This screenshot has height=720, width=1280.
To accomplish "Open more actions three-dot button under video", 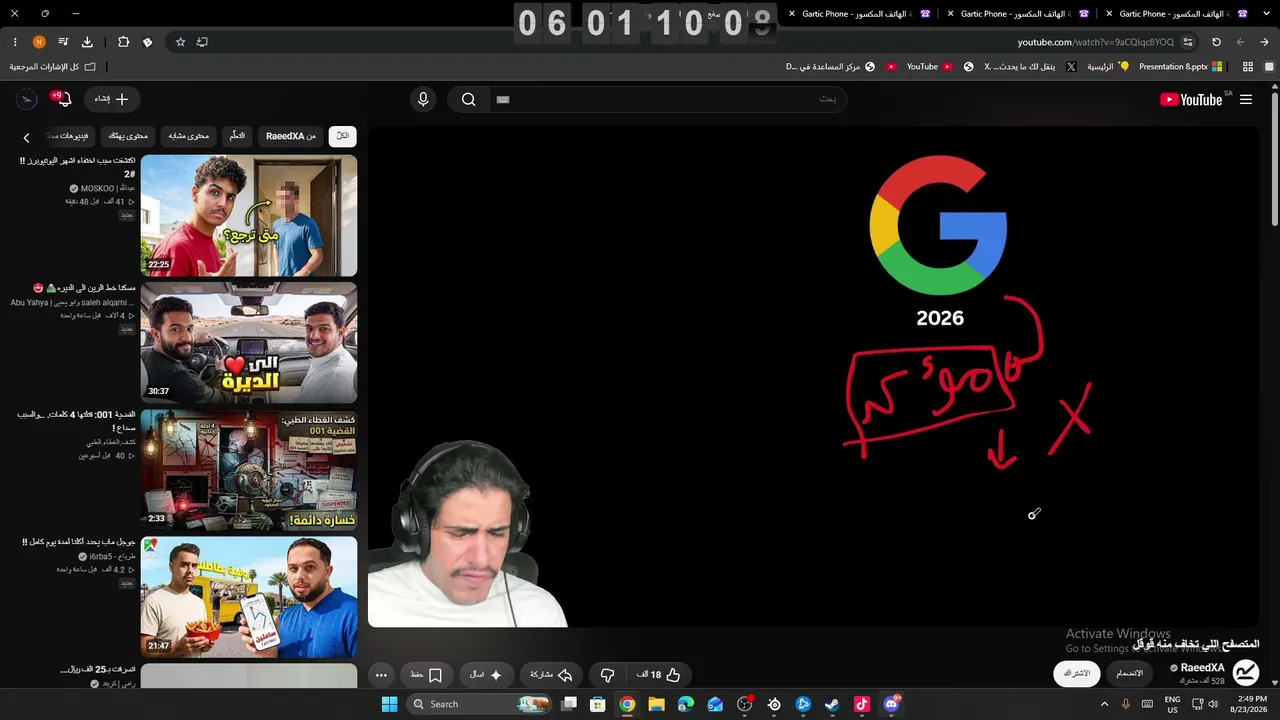I will tap(381, 675).
